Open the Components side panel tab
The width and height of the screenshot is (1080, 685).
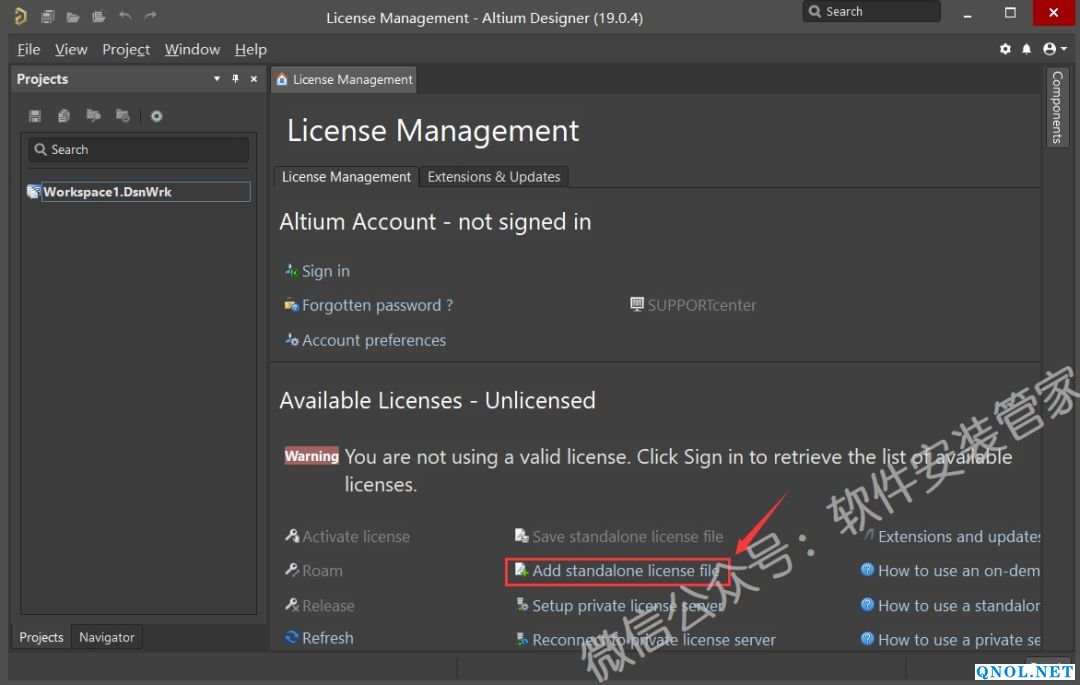1057,107
